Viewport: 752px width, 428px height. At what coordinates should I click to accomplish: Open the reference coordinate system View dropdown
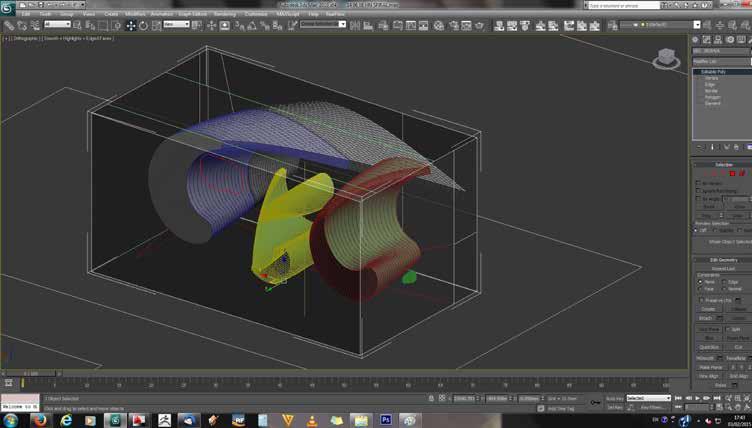[176, 24]
